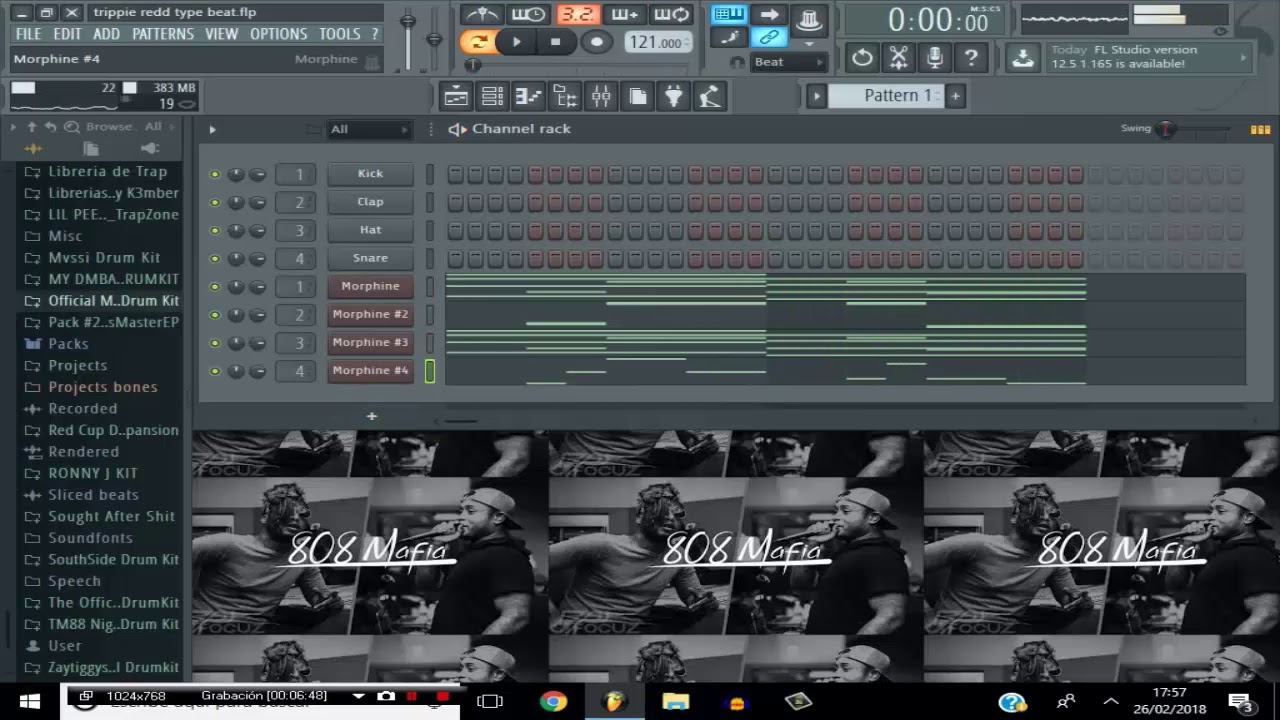Mute the Clap channel
This screenshot has height=720, width=1280.
pyautogui.click(x=214, y=202)
